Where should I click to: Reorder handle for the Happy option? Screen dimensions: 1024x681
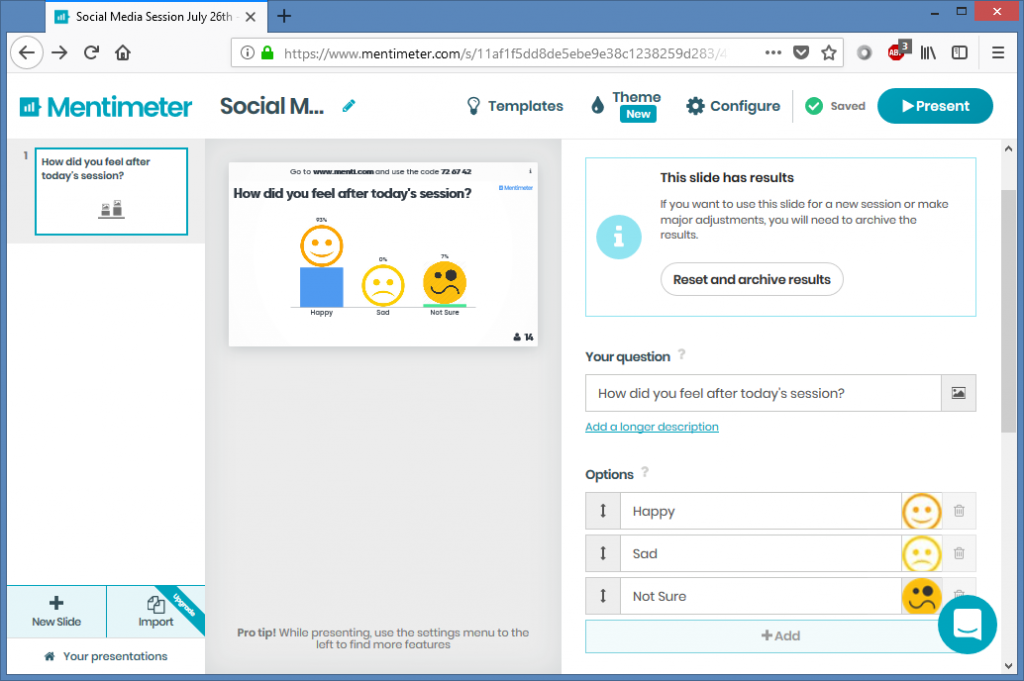click(603, 511)
